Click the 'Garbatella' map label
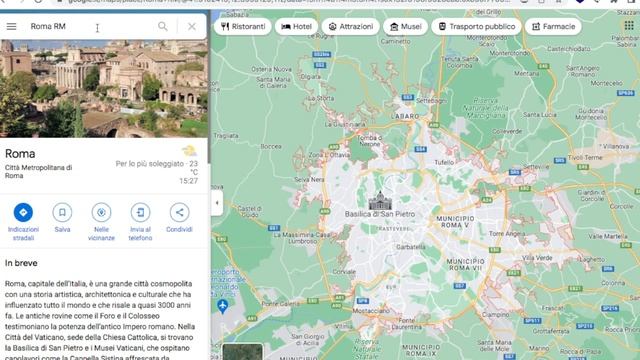640x360 pixels. tap(411, 247)
